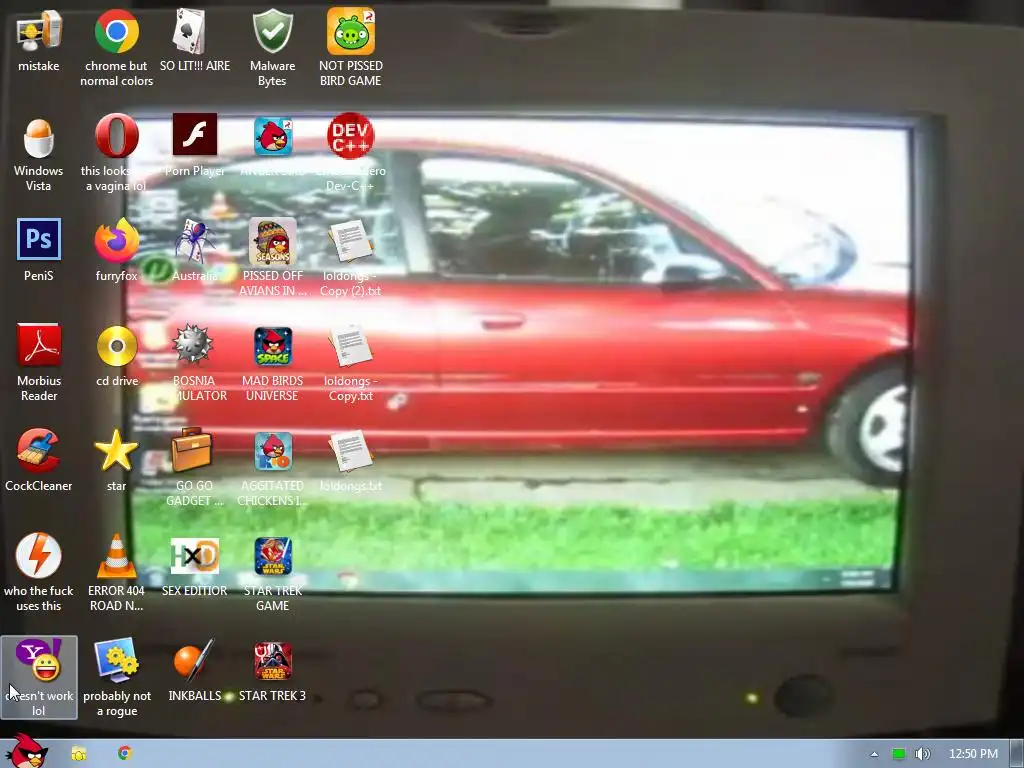Select the yellow 'star' icon

click(x=116, y=451)
